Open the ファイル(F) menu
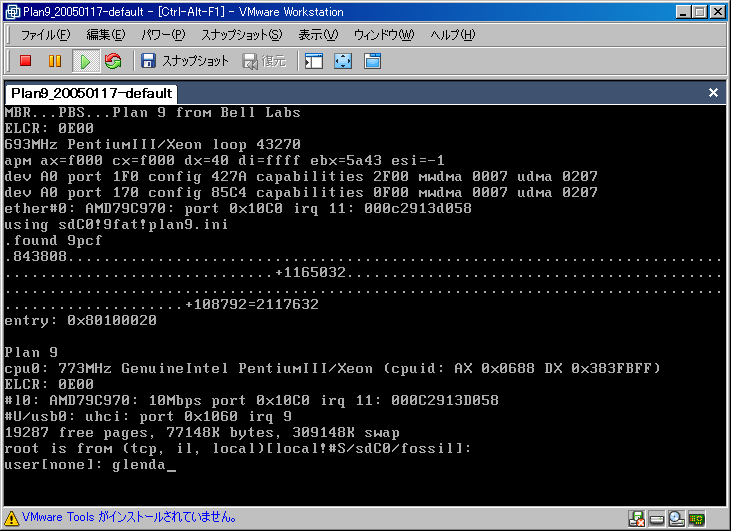This screenshot has width=731, height=531. pos(45,35)
